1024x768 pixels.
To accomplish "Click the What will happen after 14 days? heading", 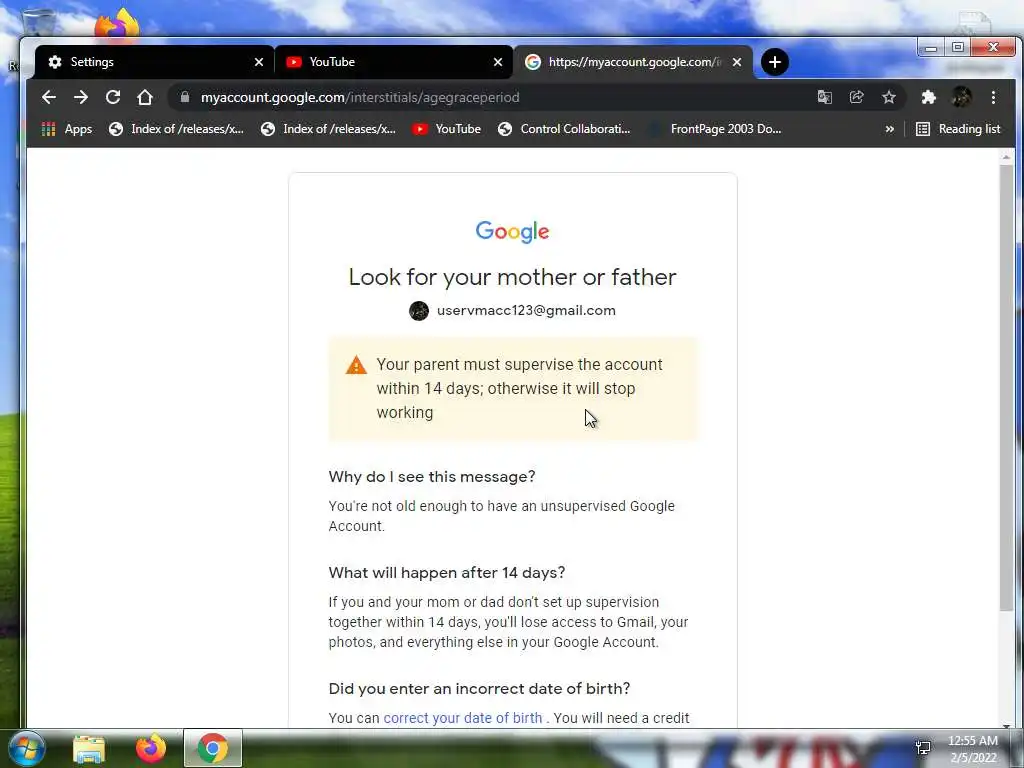I will (447, 573).
